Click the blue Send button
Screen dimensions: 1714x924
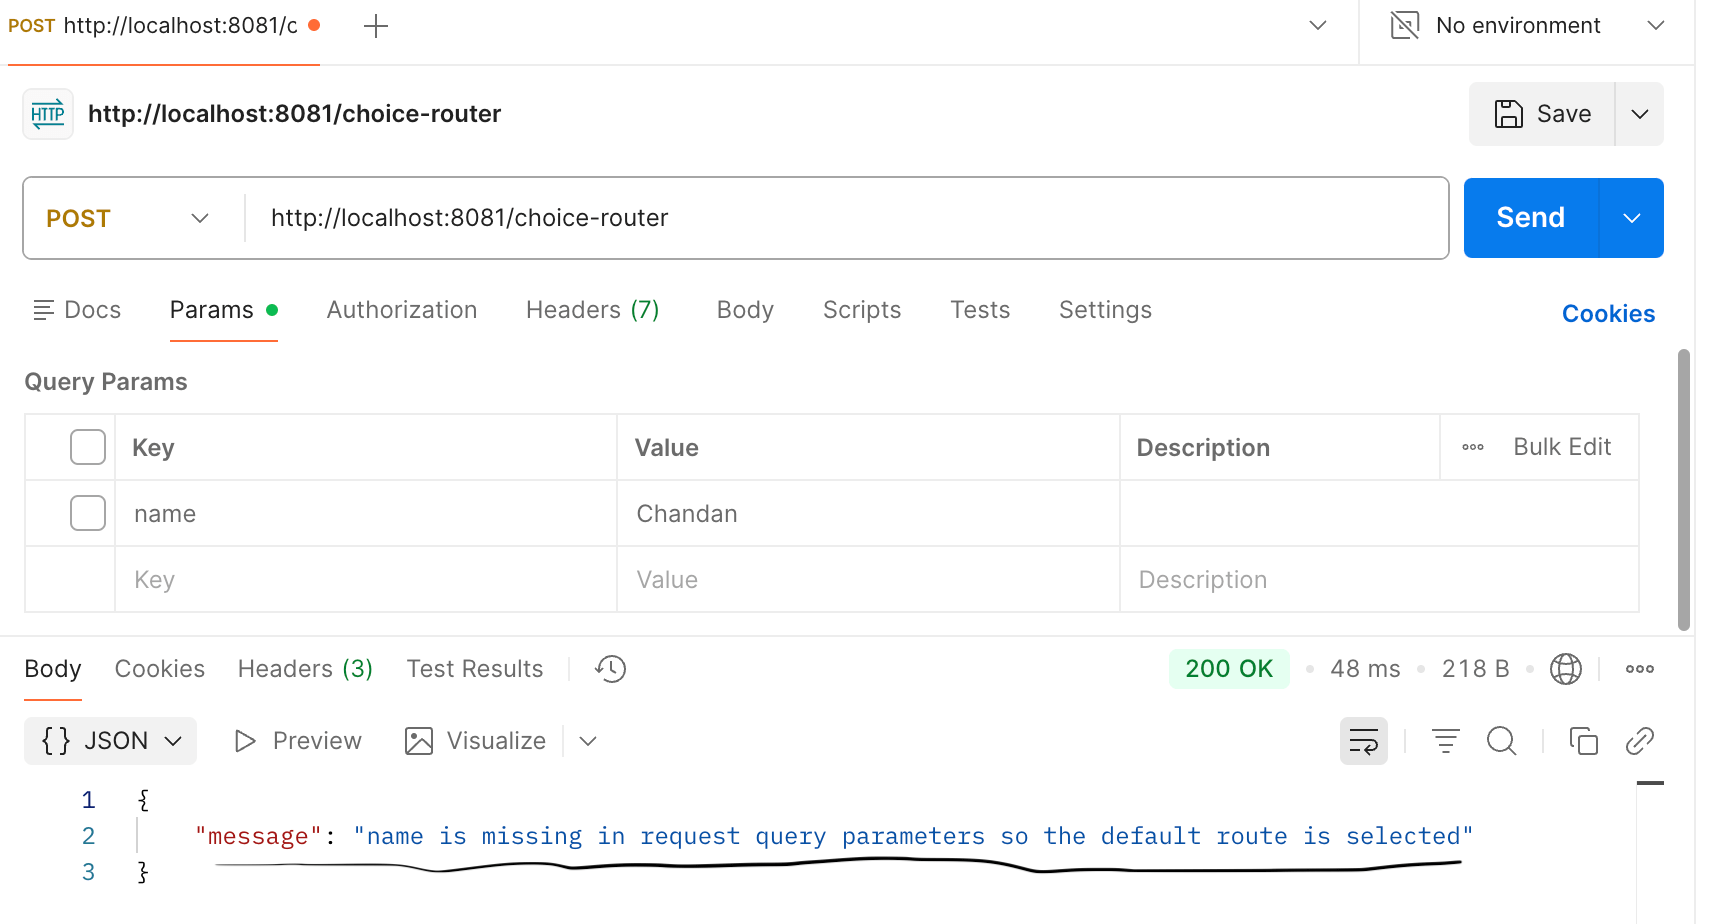point(1530,218)
